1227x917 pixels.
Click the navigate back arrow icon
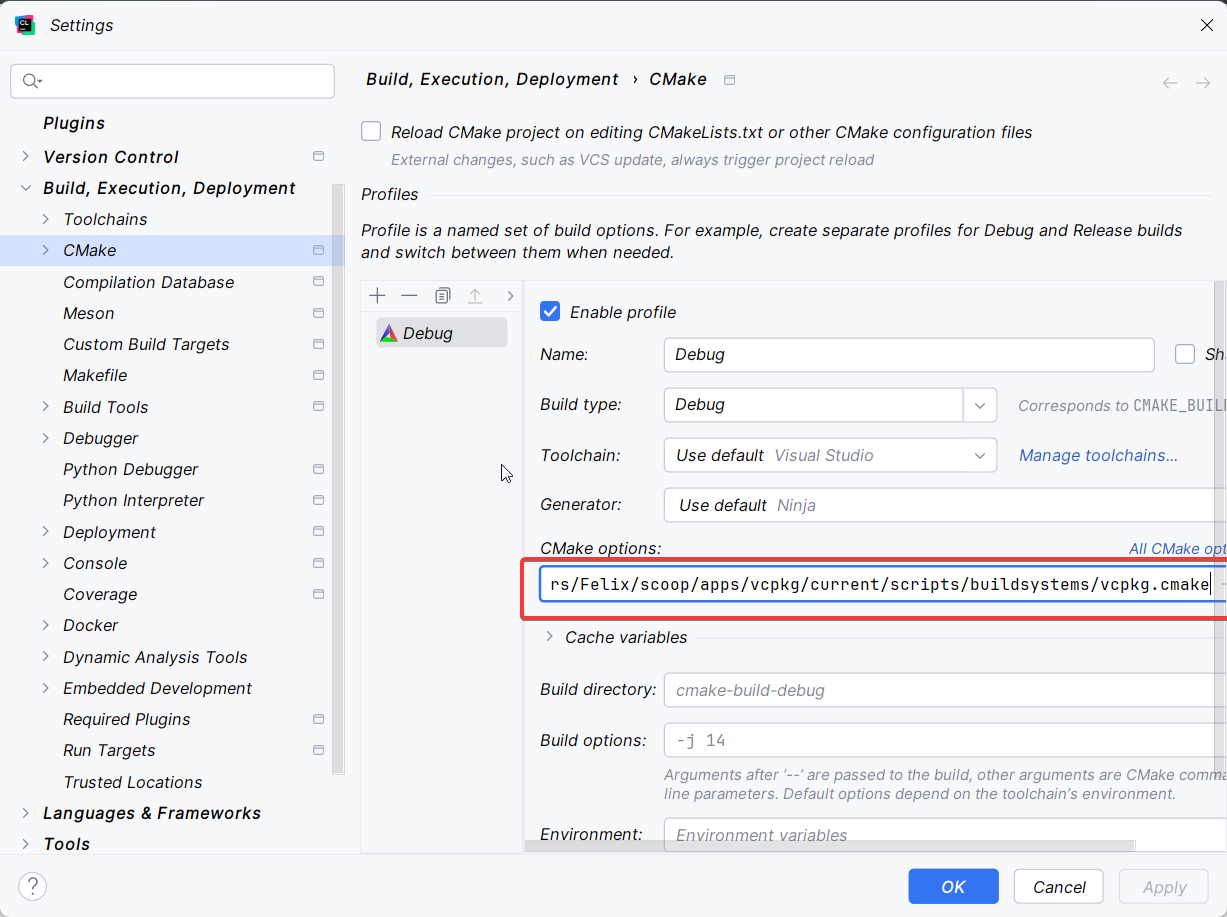point(1169,83)
